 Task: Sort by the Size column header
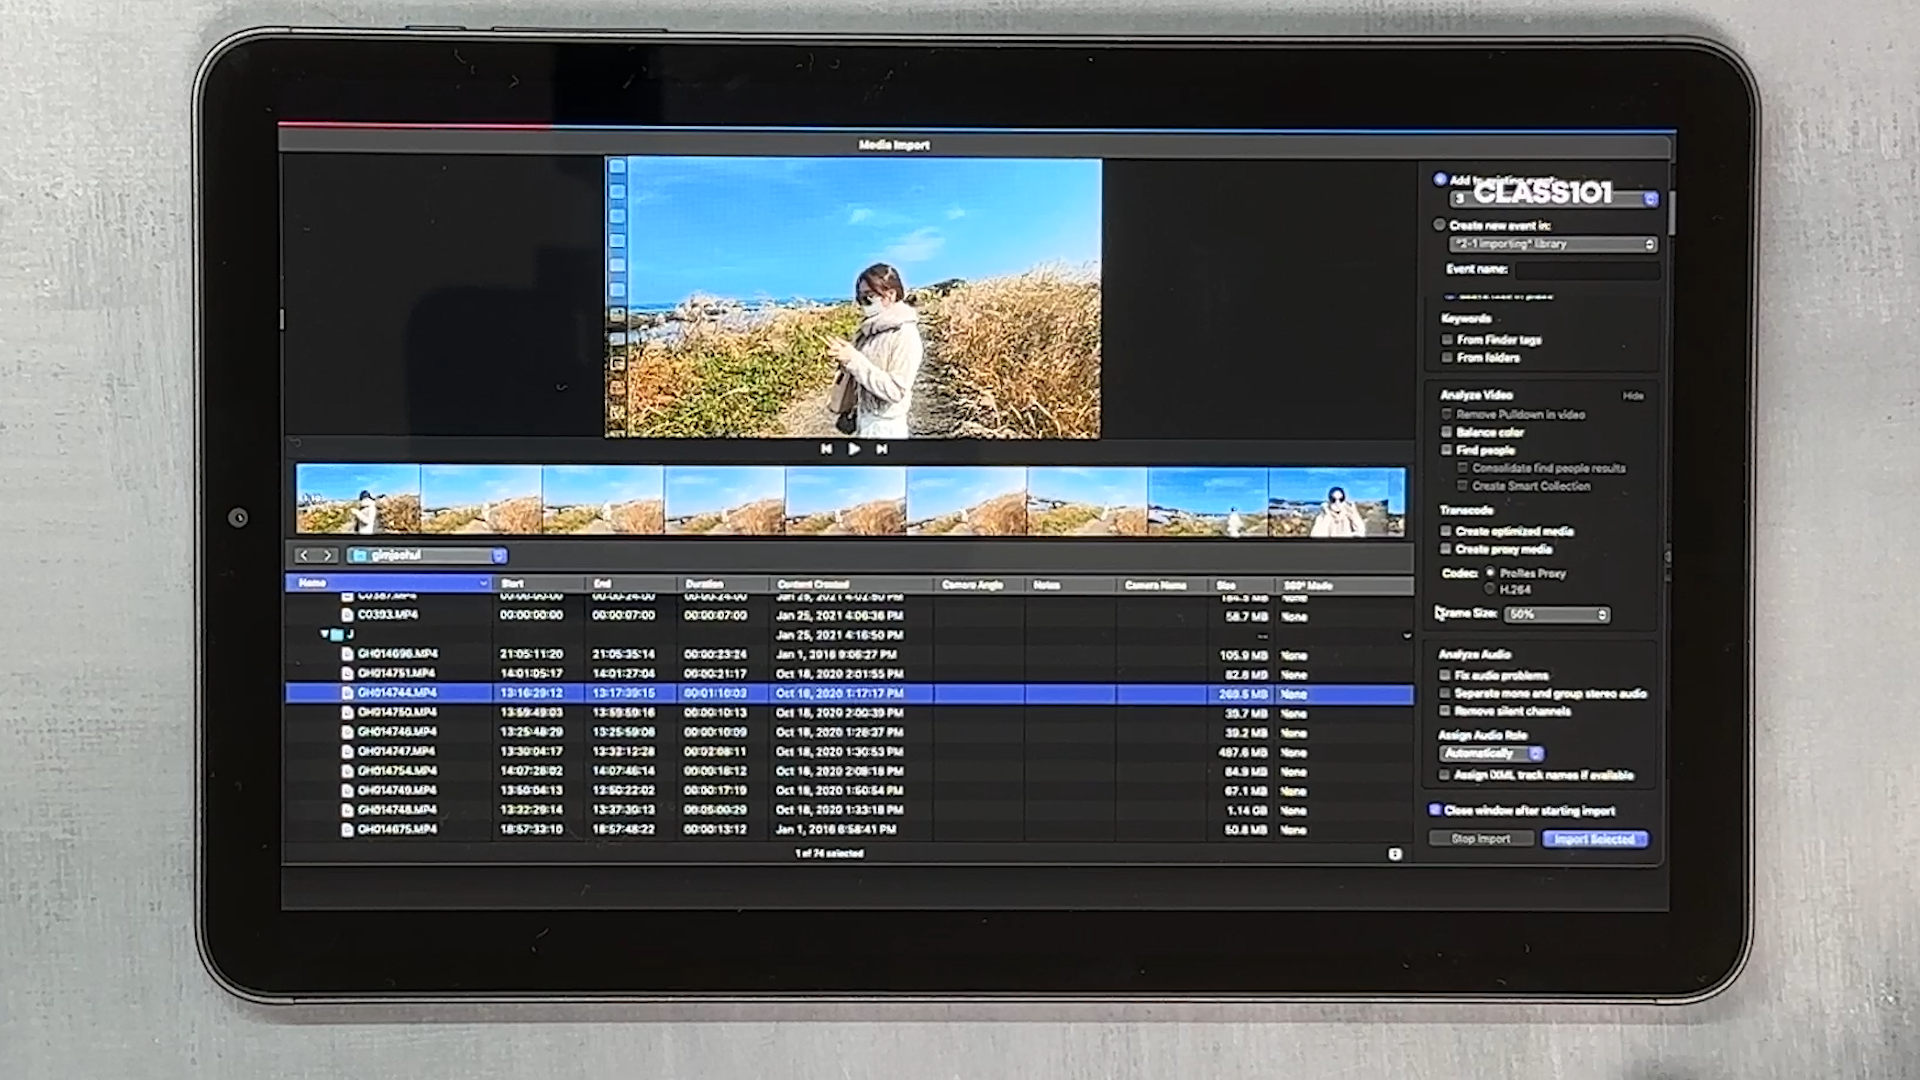1226,585
